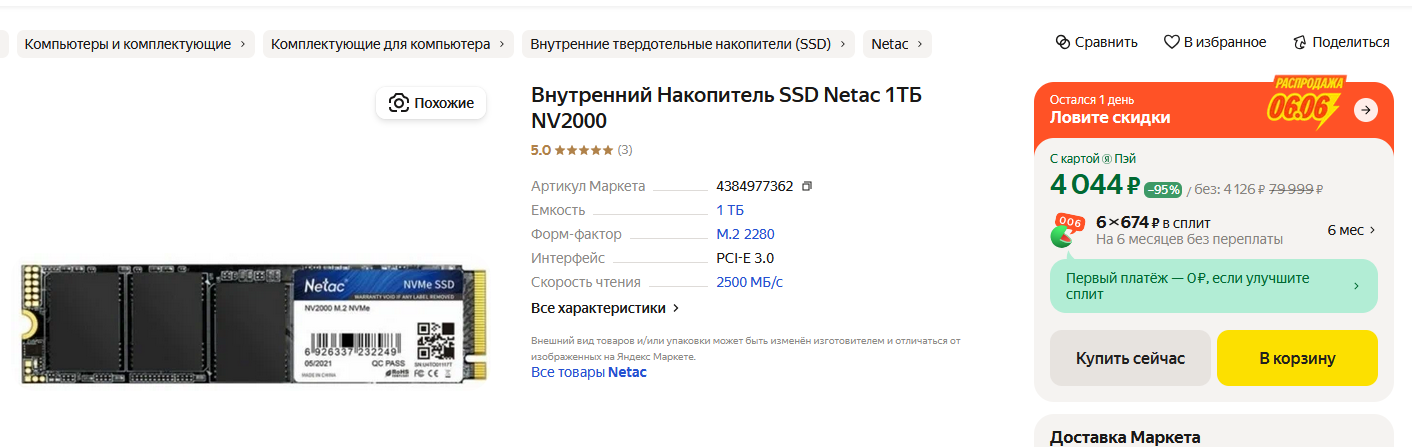This screenshot has height=447, width=1412.
Task: Open the Netac breadcrumb
Action: click(x=896, y=44)
